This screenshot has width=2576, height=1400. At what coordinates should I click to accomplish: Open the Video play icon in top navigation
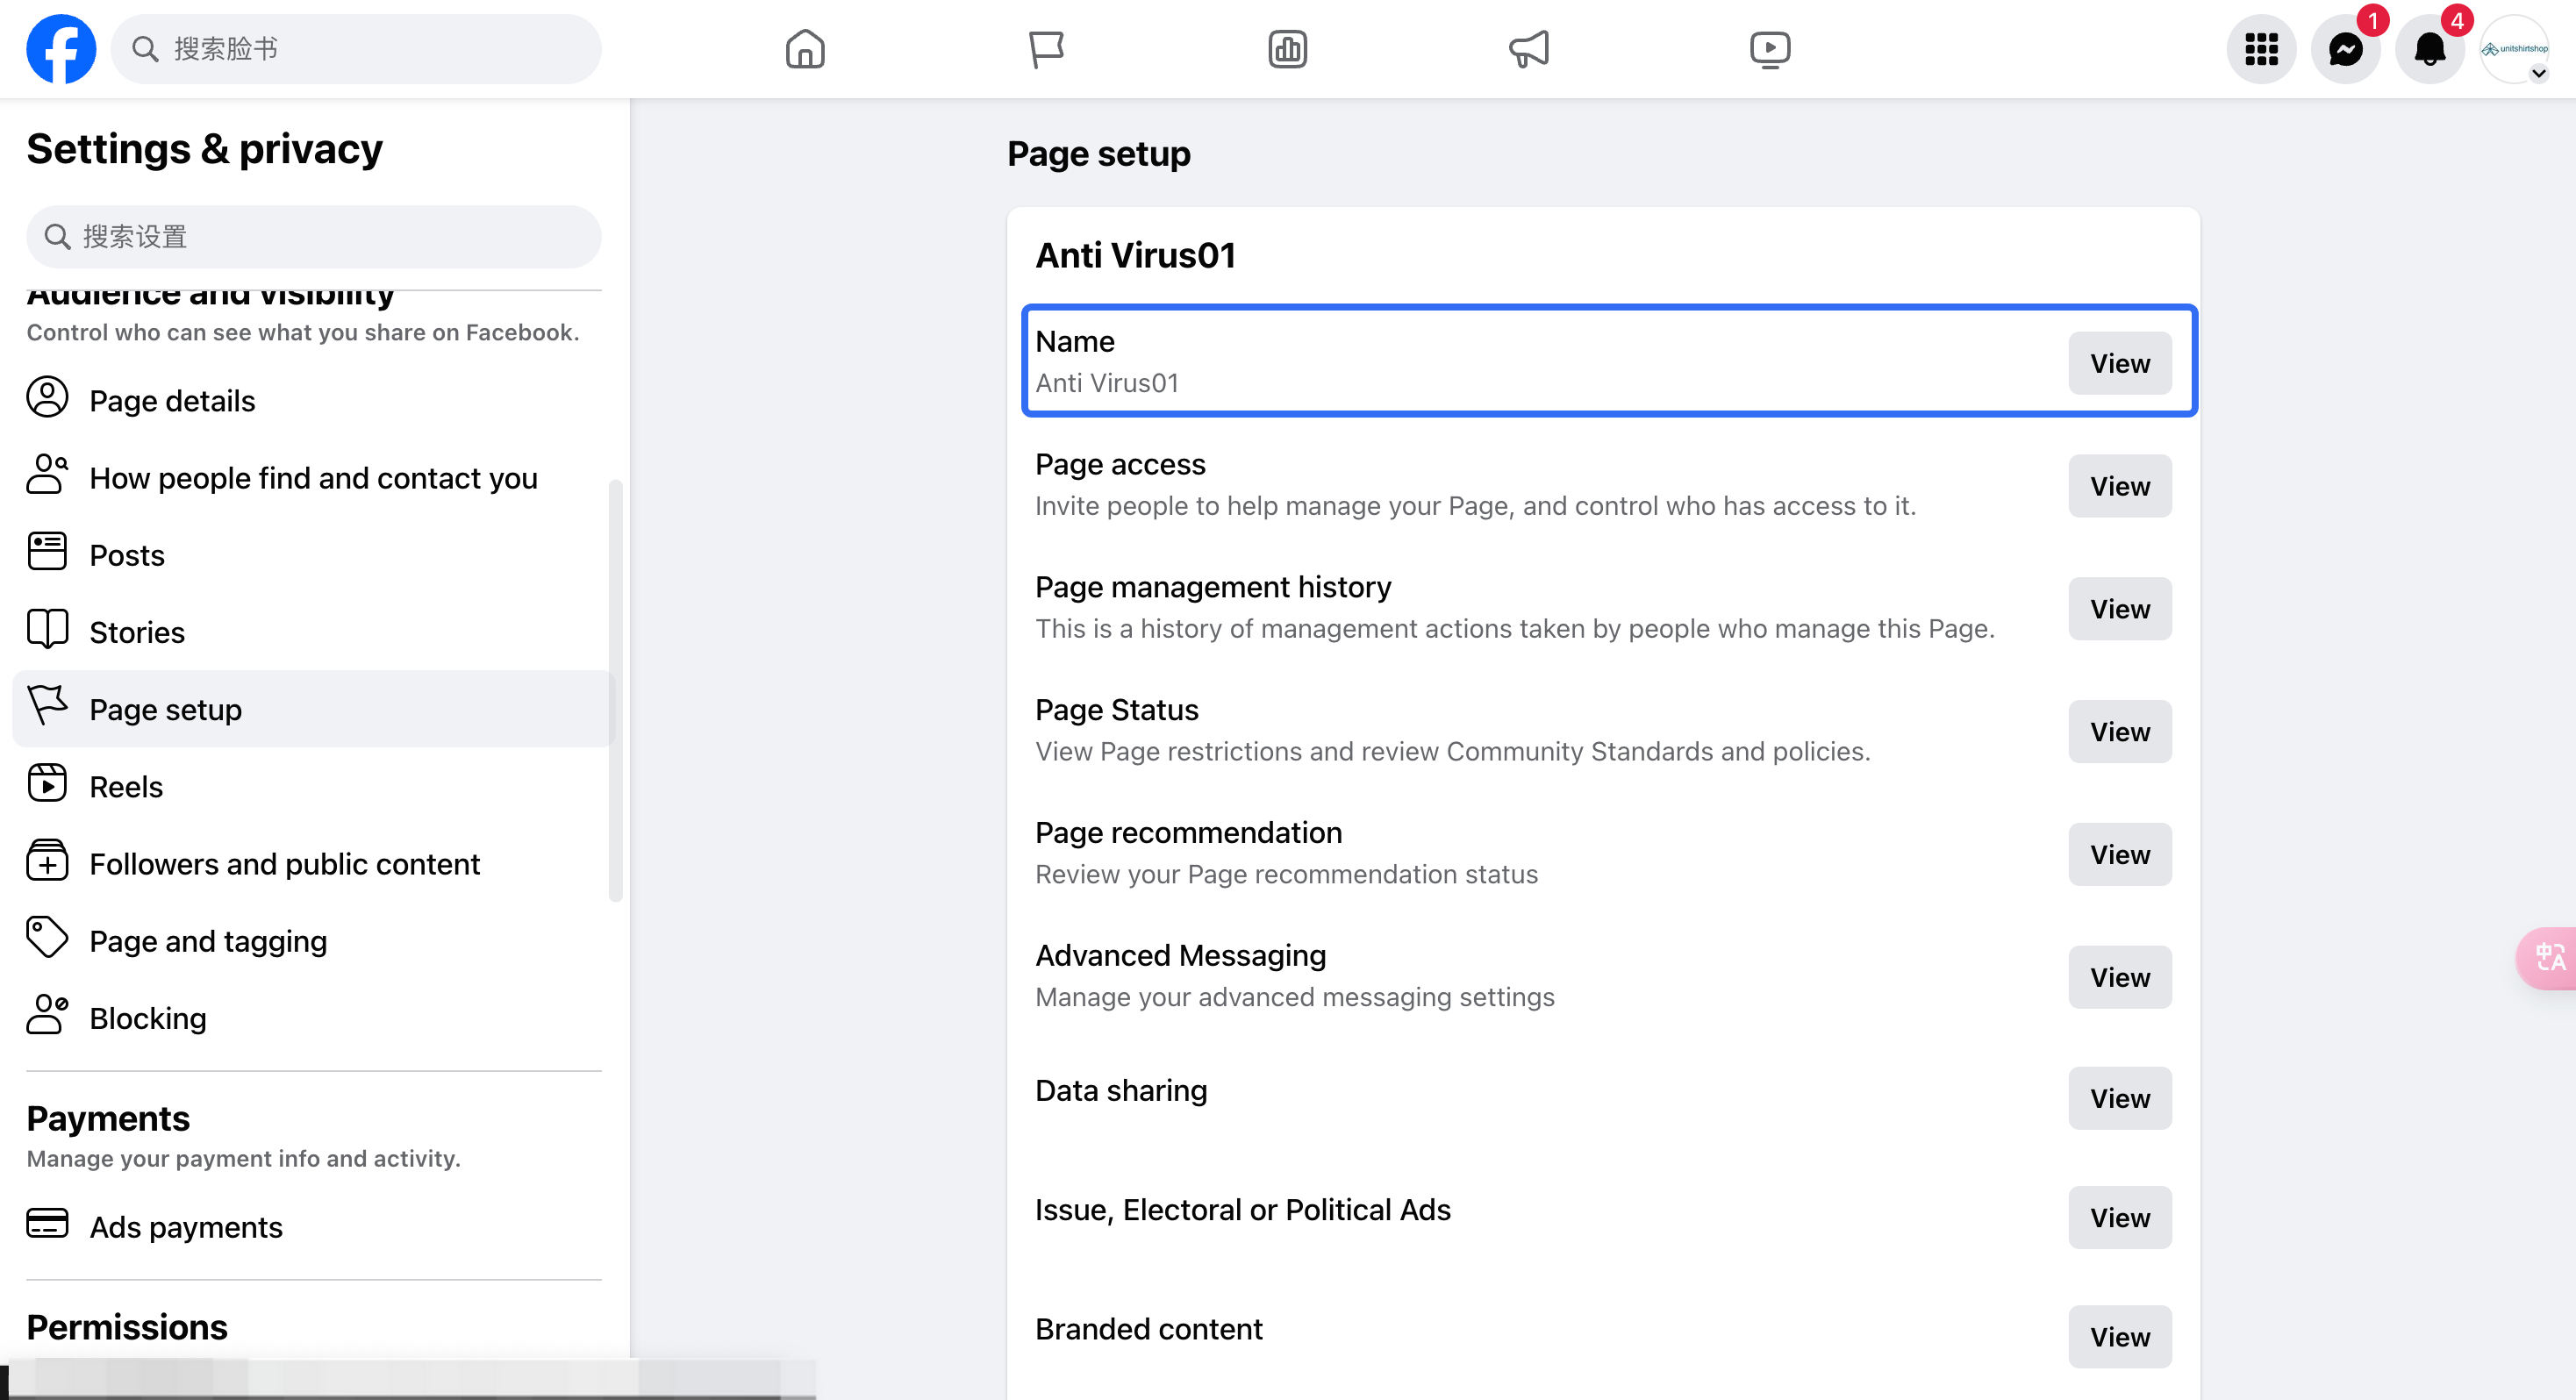tap(1770, 49)
